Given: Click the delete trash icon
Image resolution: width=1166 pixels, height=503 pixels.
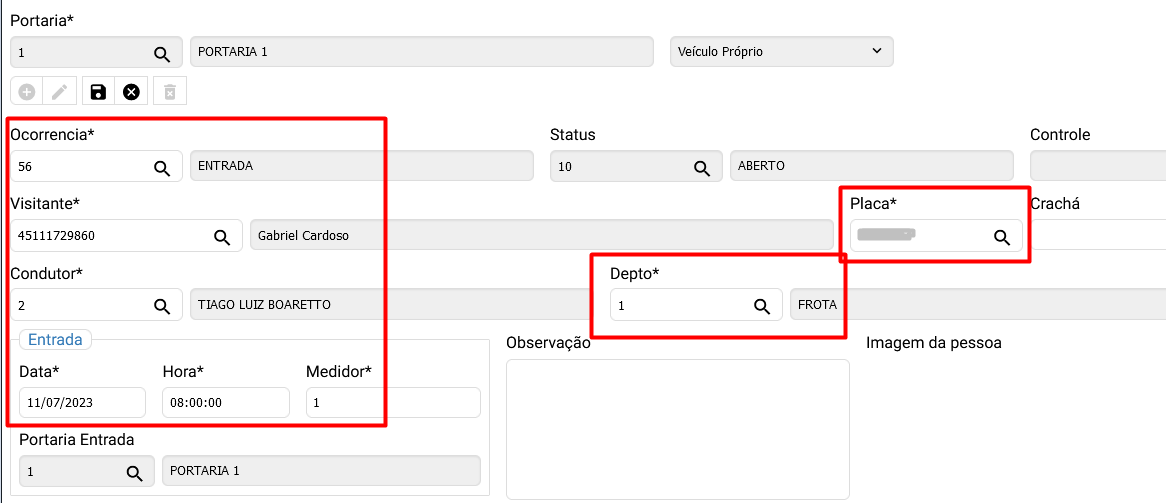Looking at the screenshot, I should click(x=170, y=92).
